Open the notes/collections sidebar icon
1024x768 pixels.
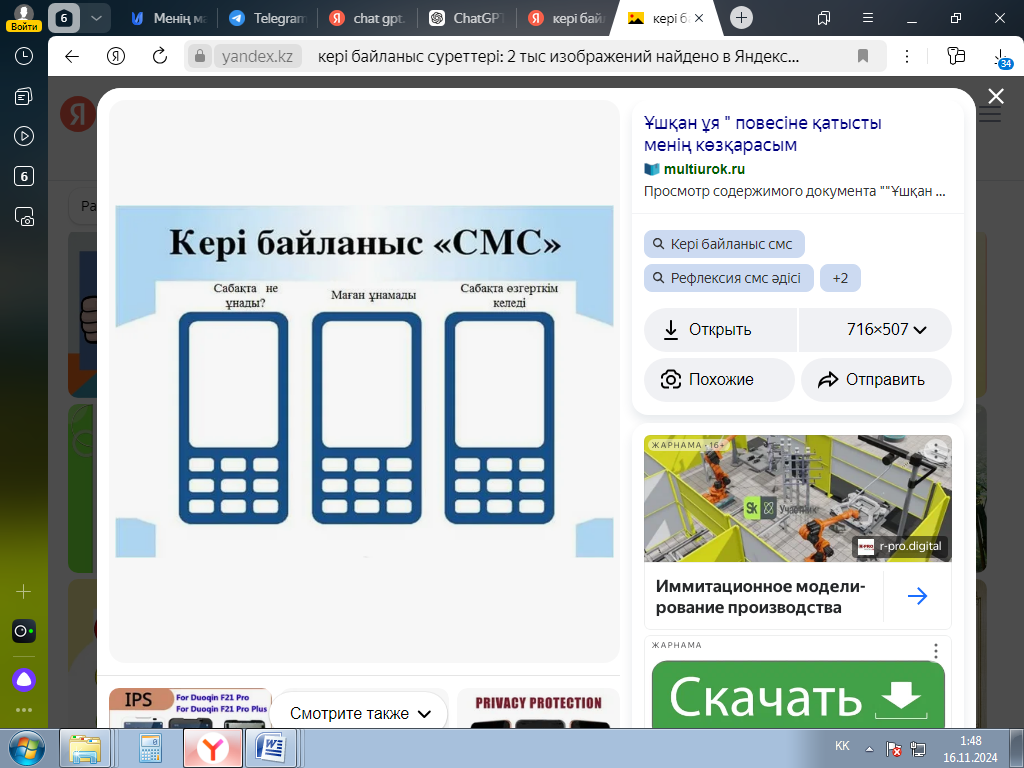tap(24, 97)
